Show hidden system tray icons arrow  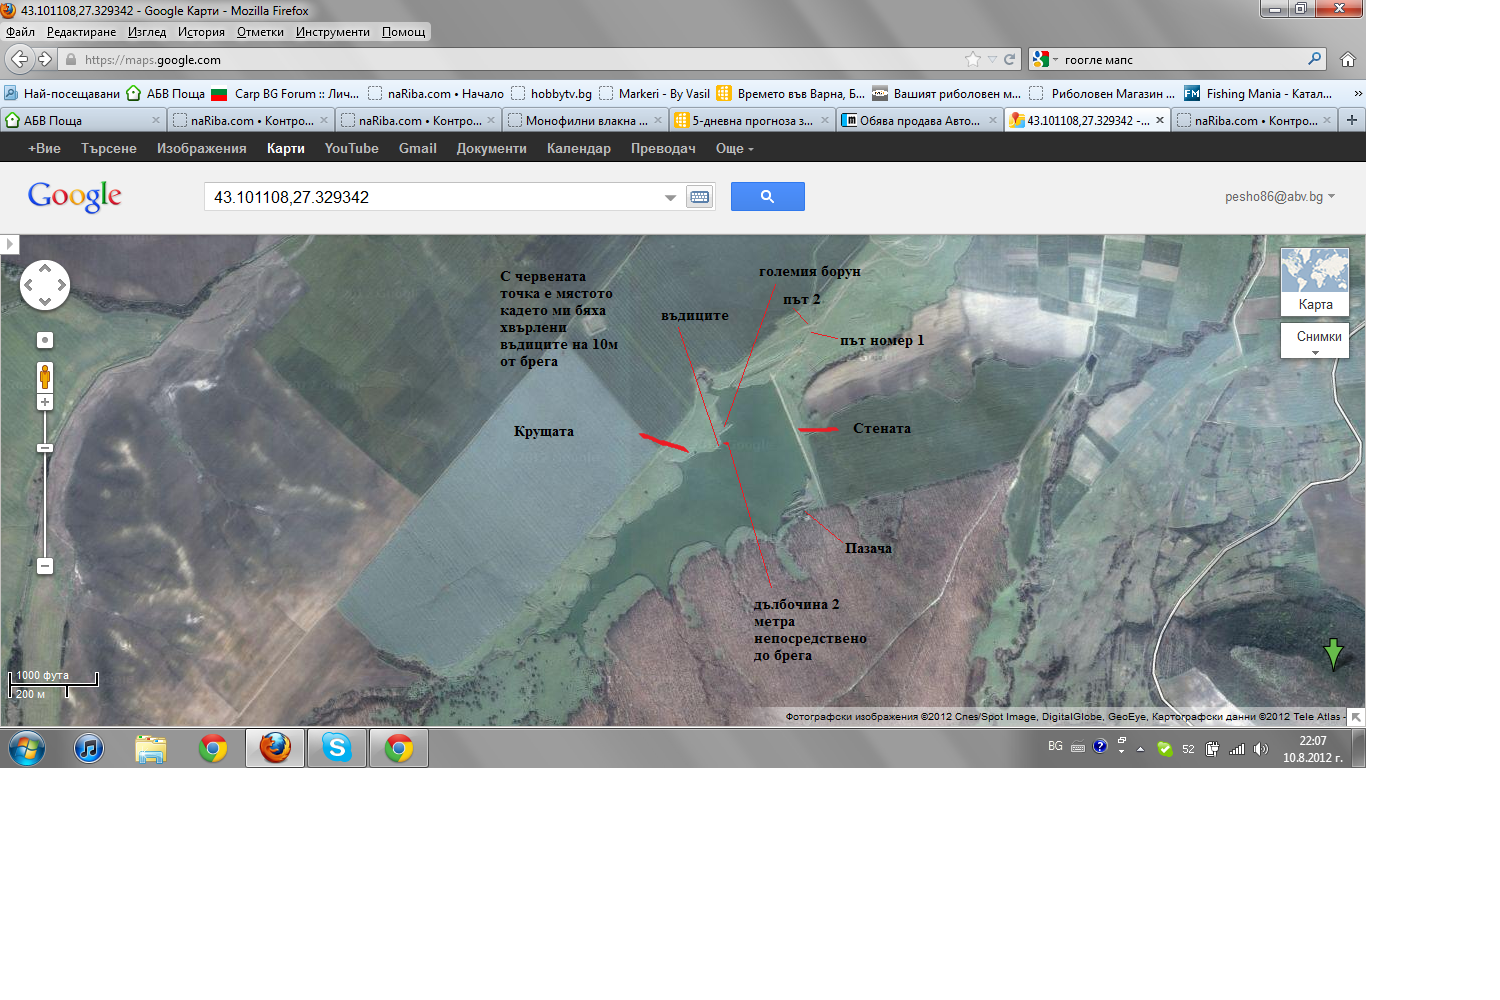pos(1140,748)
